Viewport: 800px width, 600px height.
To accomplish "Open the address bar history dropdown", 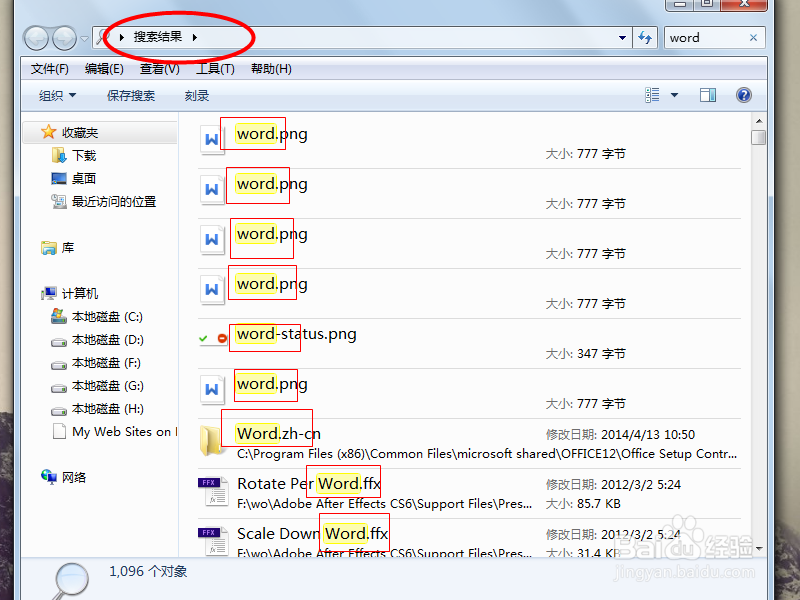I will tap(622, 37).
